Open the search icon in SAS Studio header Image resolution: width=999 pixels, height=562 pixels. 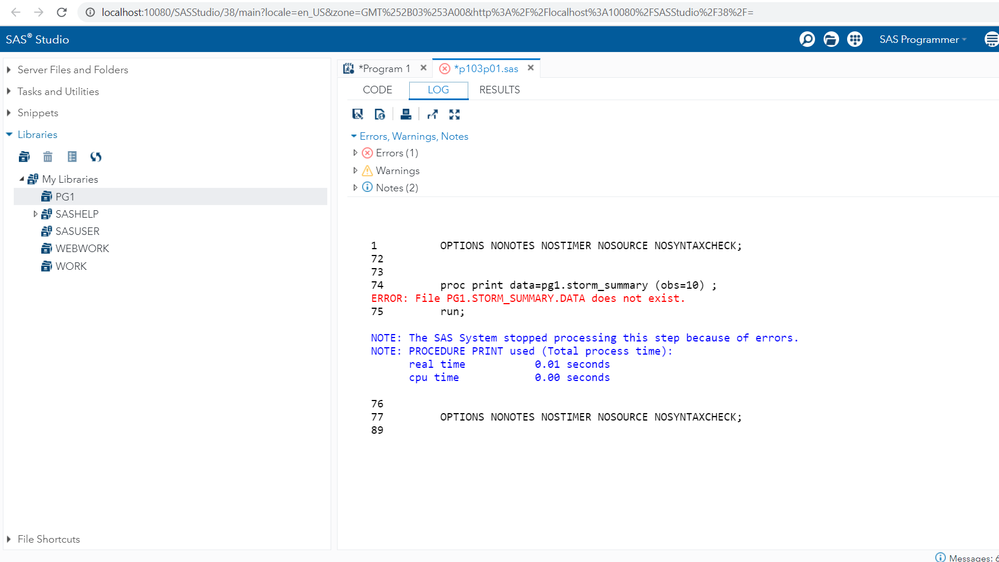[807, 39]
